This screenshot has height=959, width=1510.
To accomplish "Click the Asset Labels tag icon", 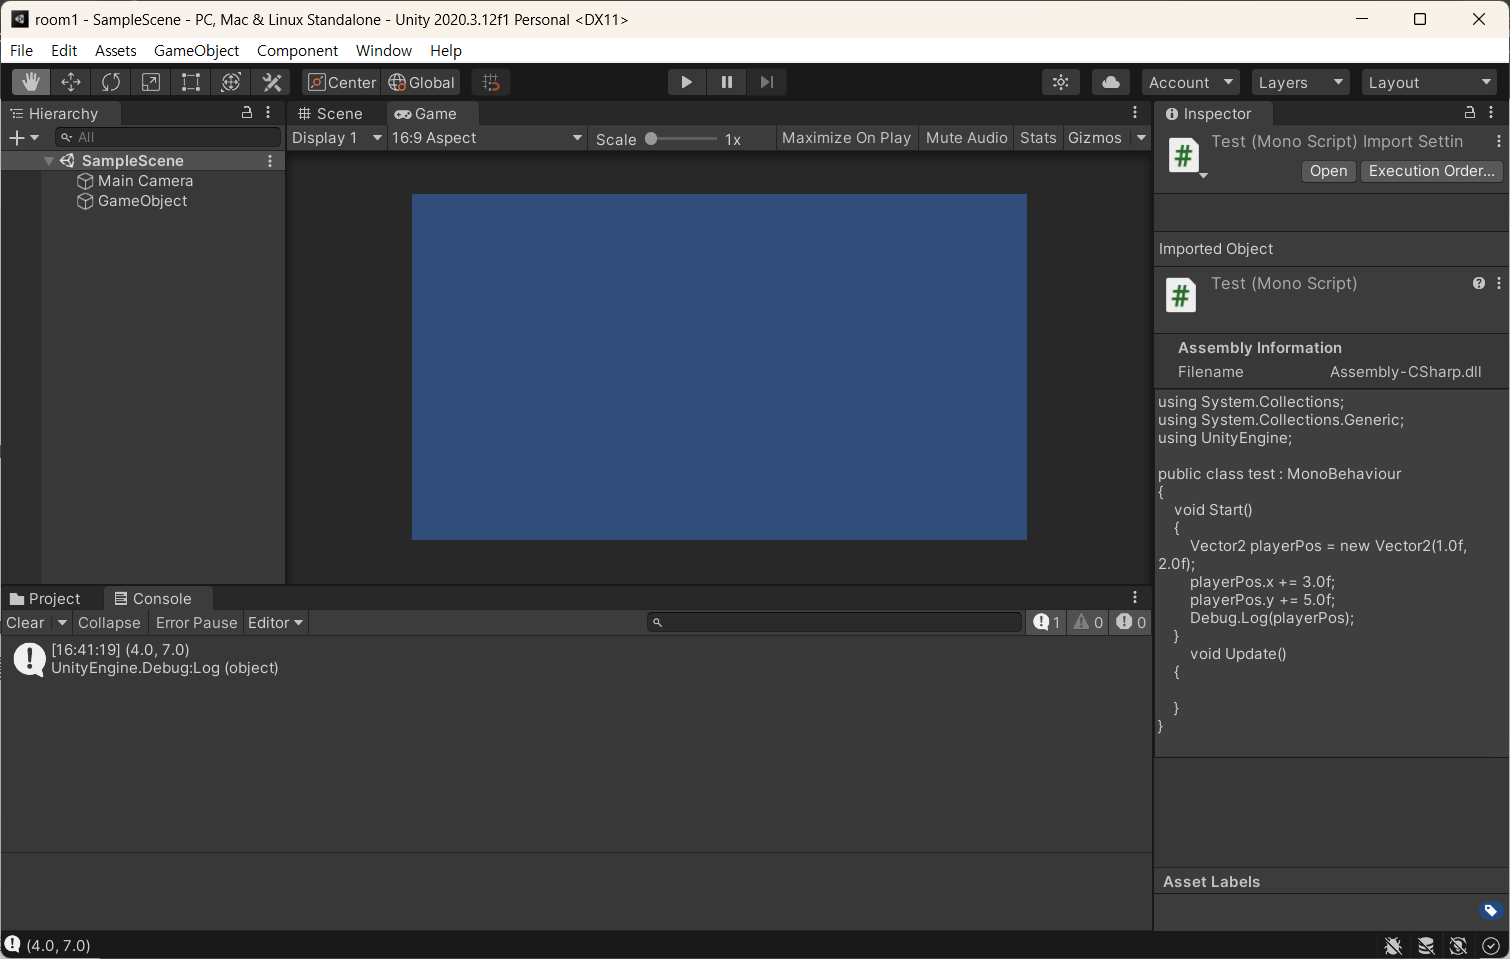I will click(1490, 911).
